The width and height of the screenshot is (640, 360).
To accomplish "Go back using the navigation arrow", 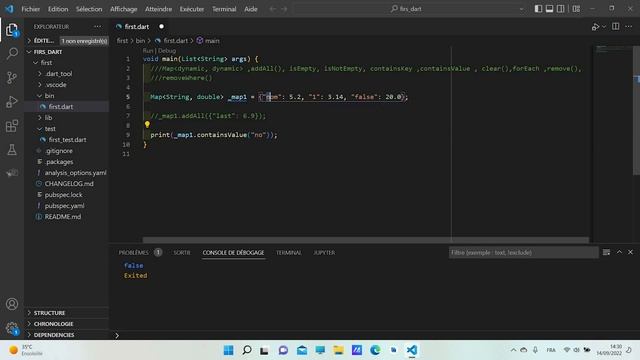I will (x=273, y=9).
